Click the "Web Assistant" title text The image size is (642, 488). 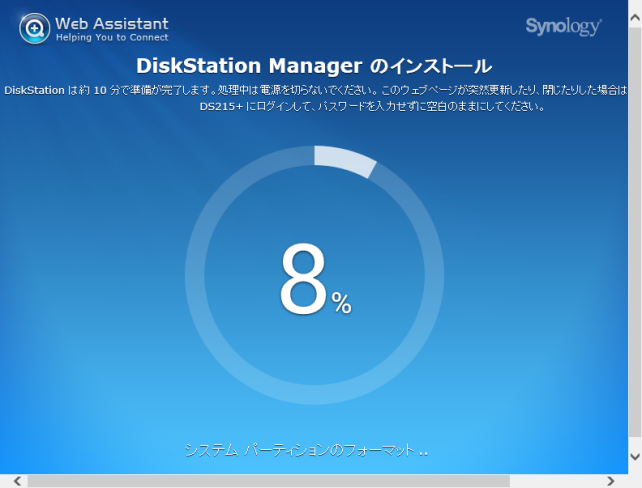[x=112, y=23]
